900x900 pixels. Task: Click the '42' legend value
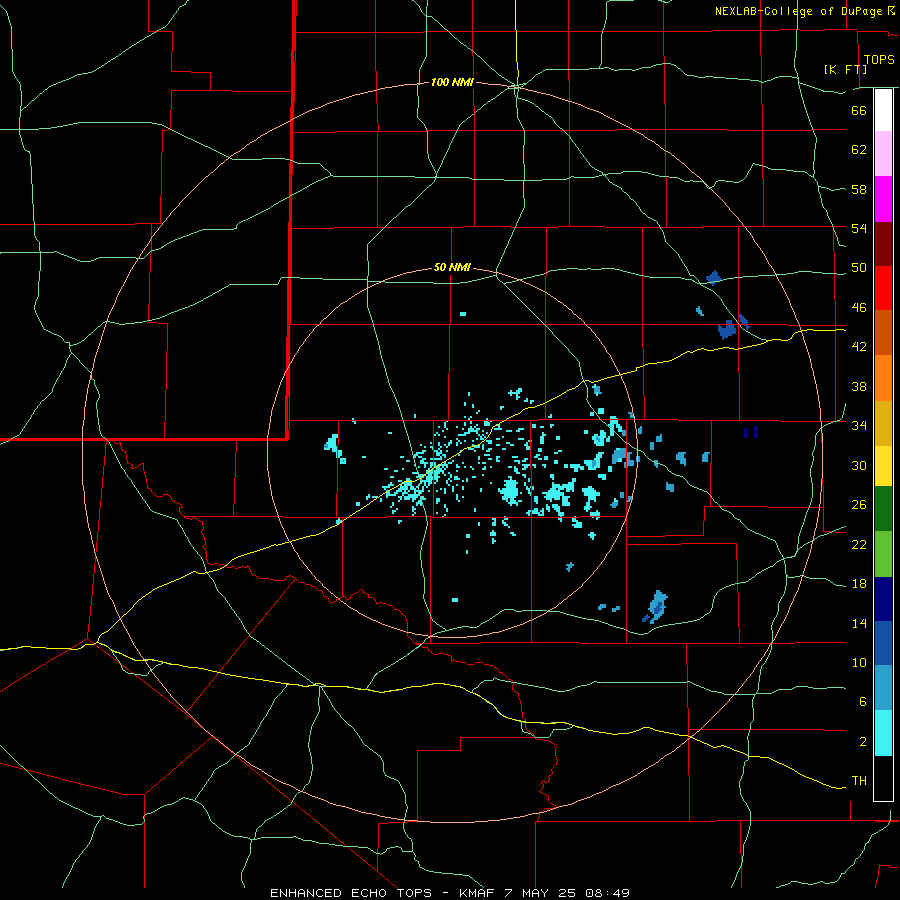(859, 347)
